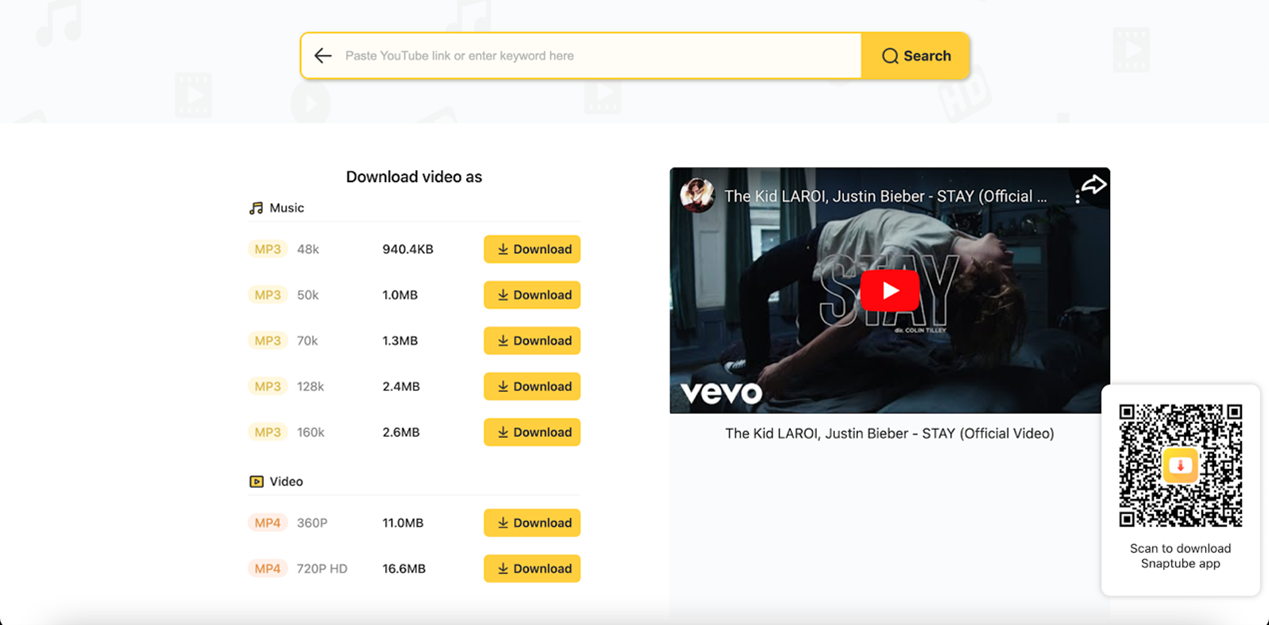The height and width of the screenshot is (625, 1269).
Task: Click the 16.6MB file size
Action: pos(404,569)
